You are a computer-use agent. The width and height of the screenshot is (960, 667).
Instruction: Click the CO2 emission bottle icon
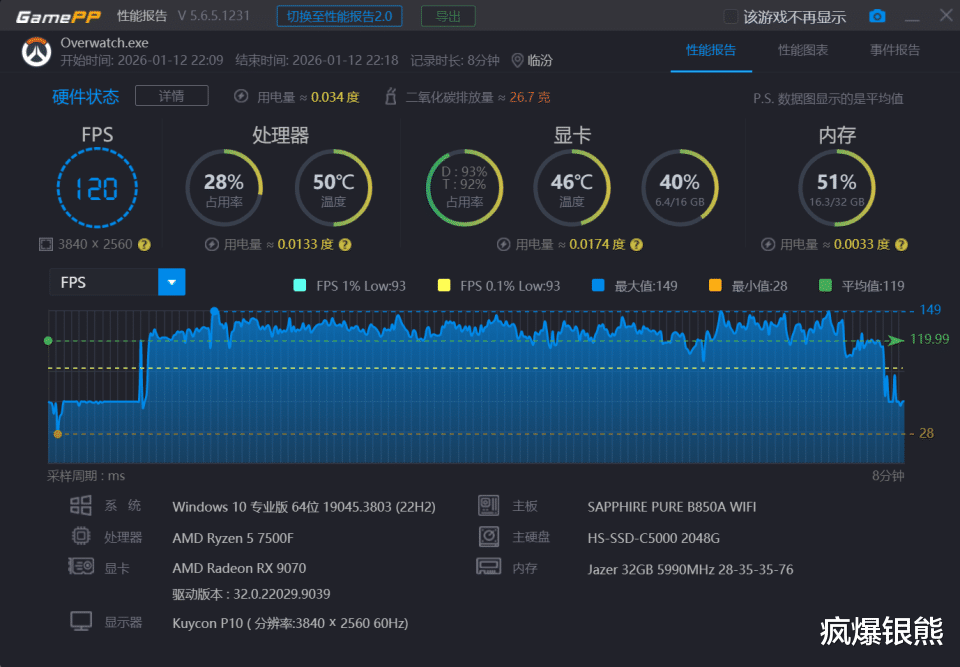click(391, 96)
